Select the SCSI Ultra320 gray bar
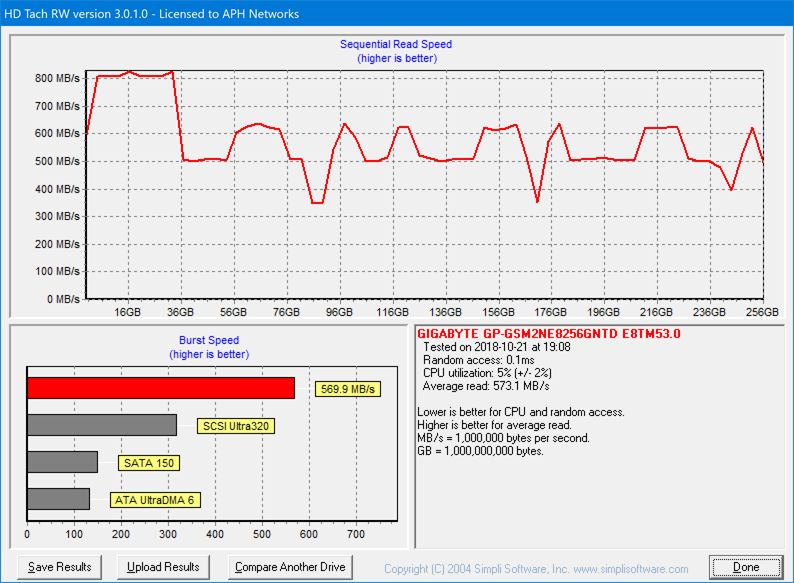 tap(101, 425)
